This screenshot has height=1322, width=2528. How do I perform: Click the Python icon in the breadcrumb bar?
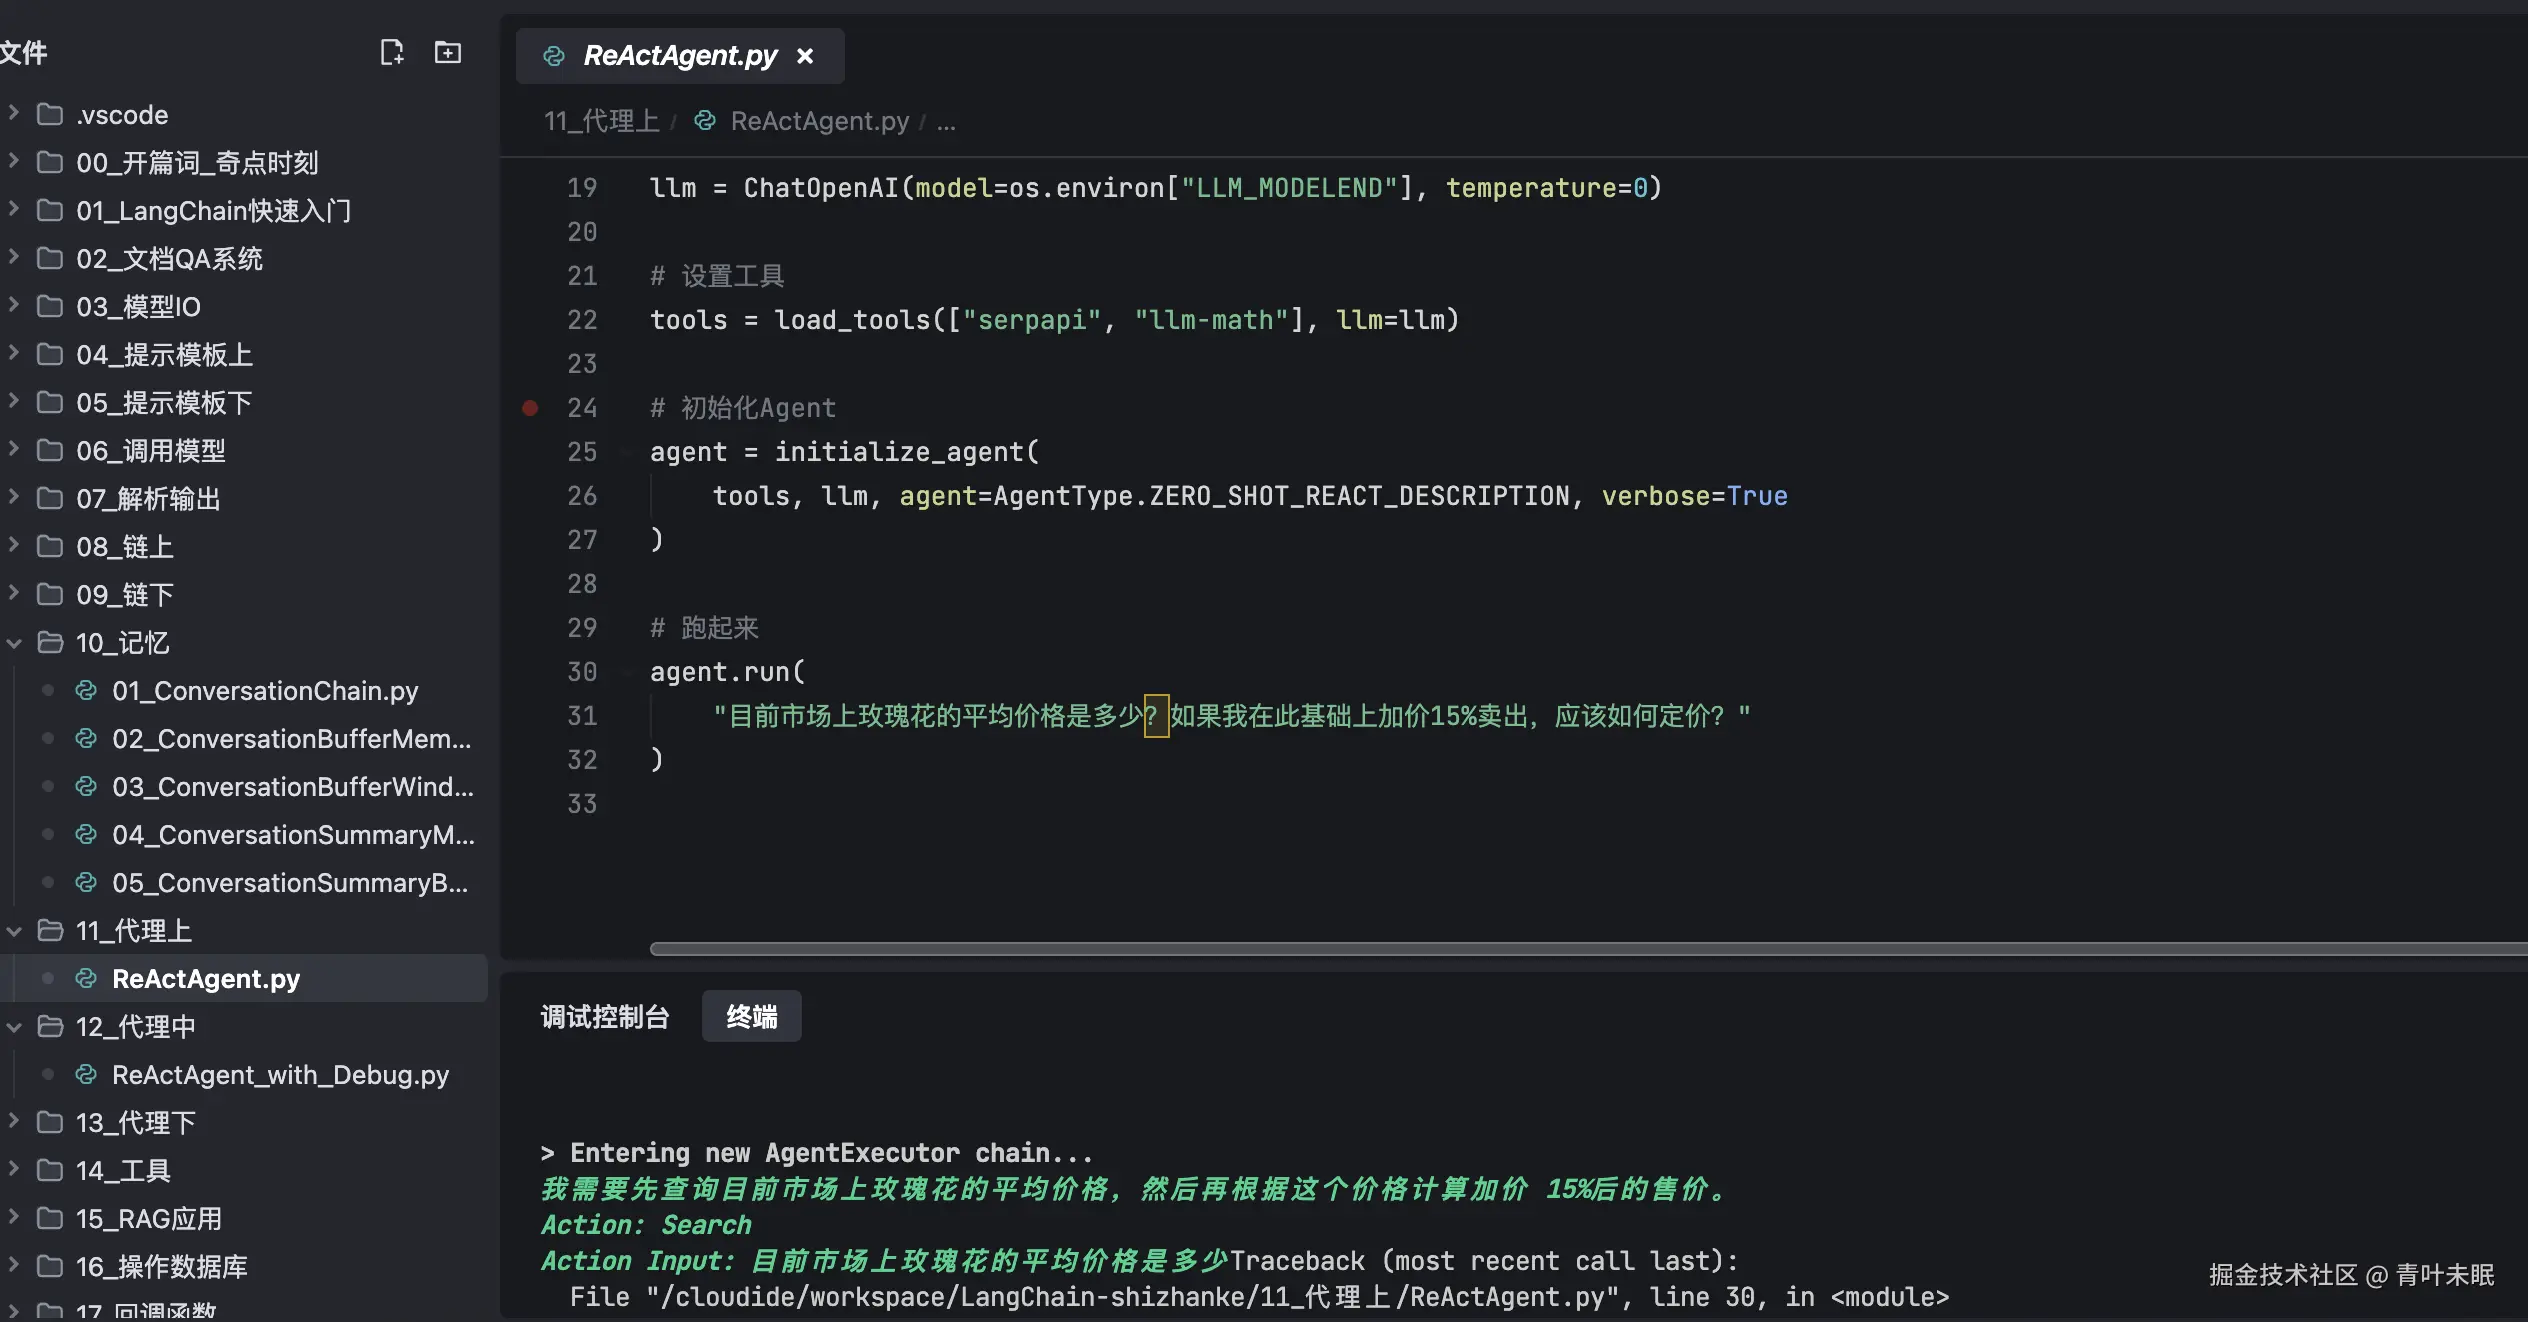703,121
